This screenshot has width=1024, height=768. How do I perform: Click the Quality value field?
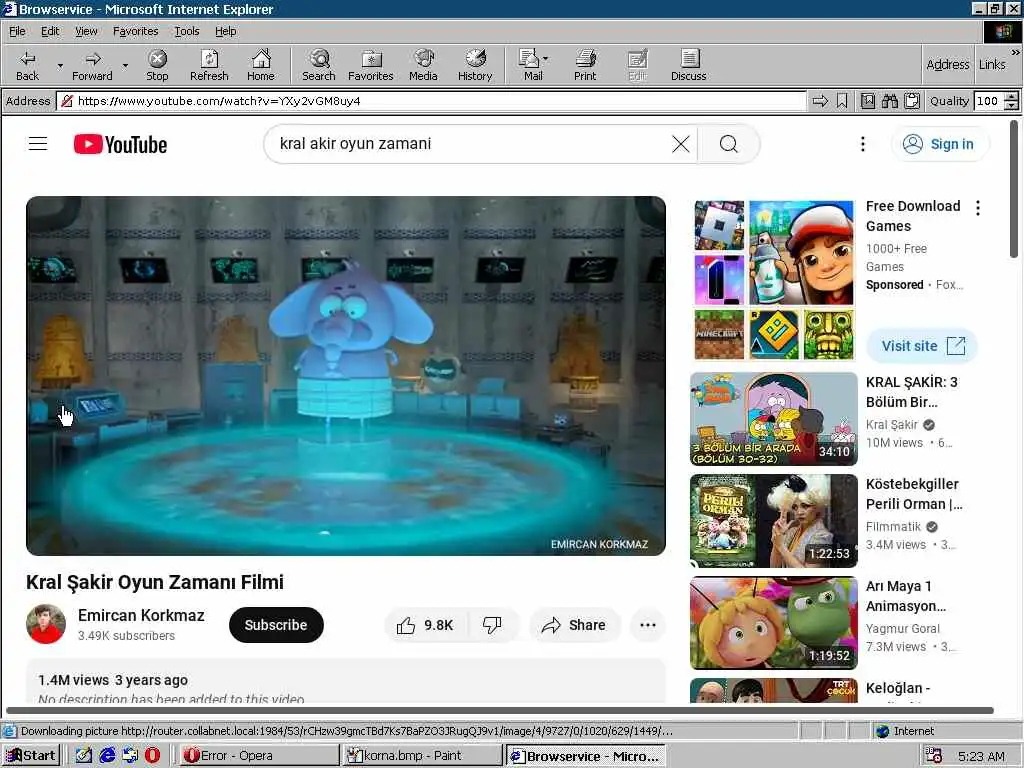click(988, 101)
